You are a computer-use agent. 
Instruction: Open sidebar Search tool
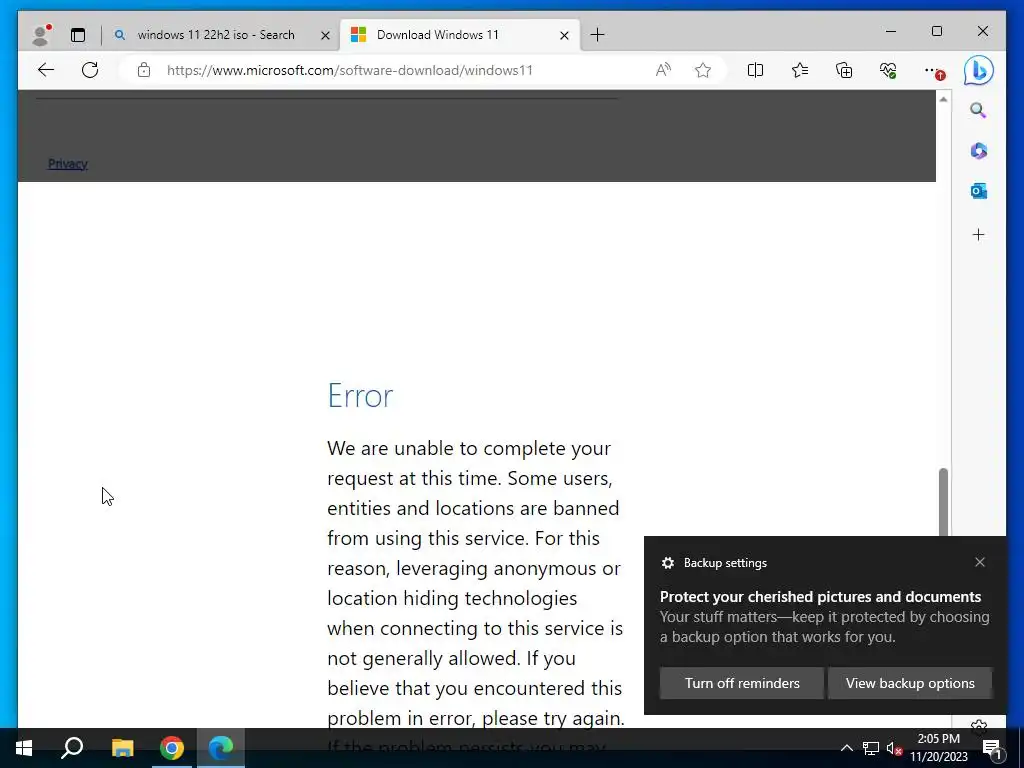point(978,110)
